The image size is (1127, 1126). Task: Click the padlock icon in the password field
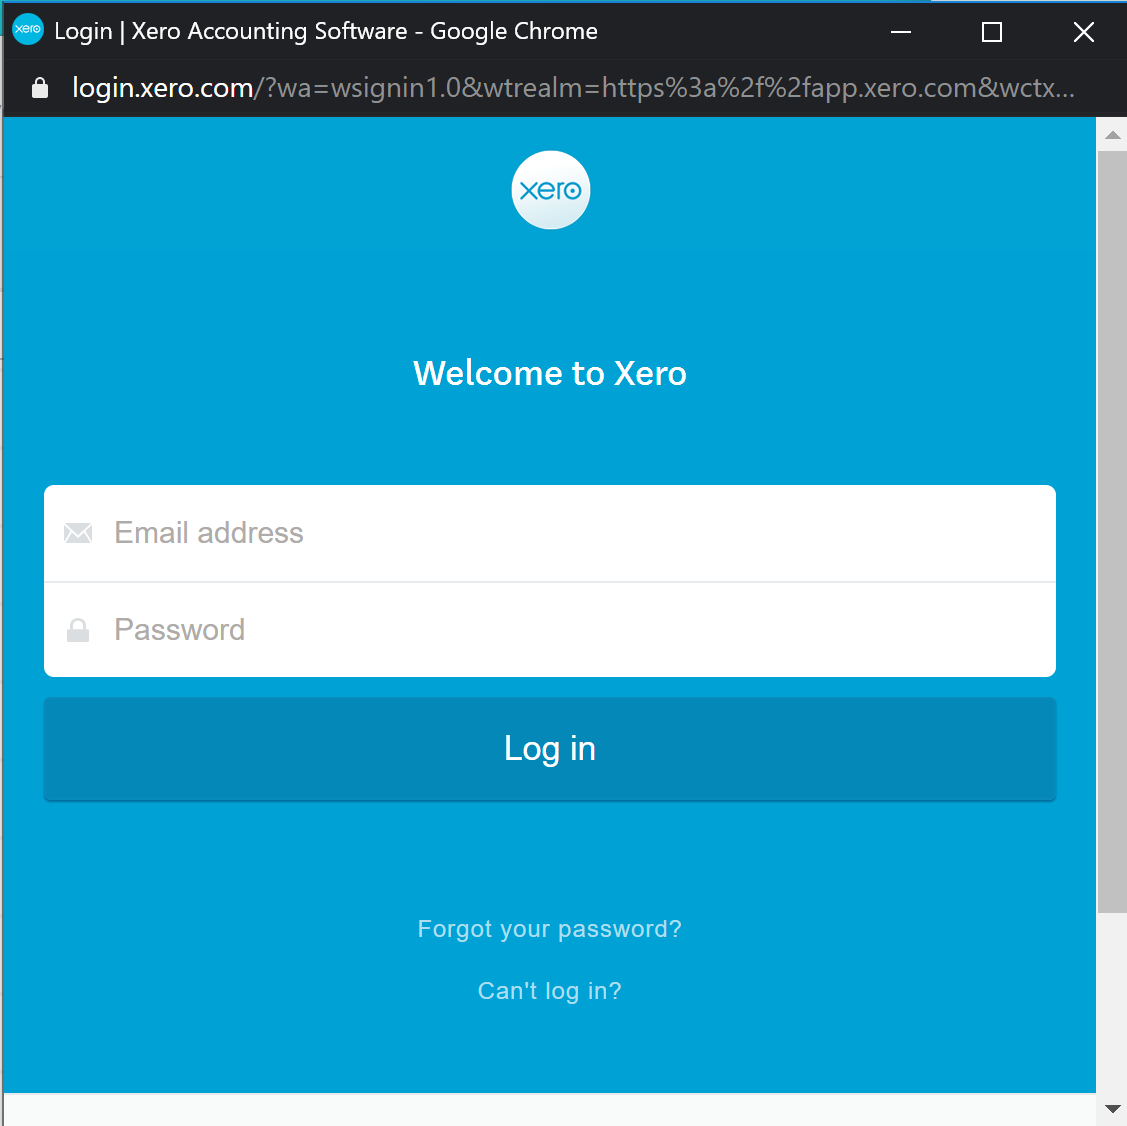[78, 630]
